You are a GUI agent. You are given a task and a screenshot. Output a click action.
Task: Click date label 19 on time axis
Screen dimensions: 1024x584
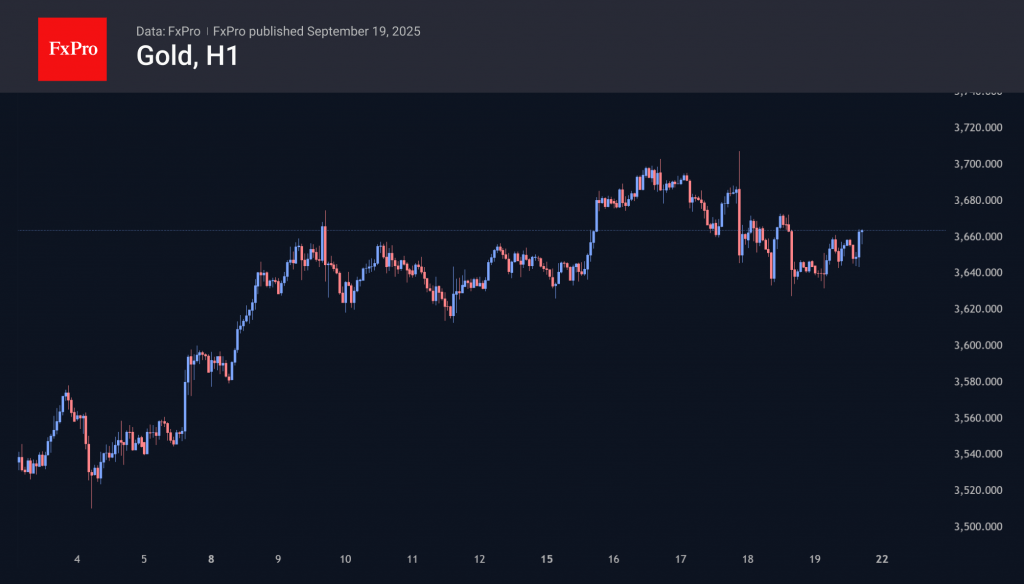(814, 560)
